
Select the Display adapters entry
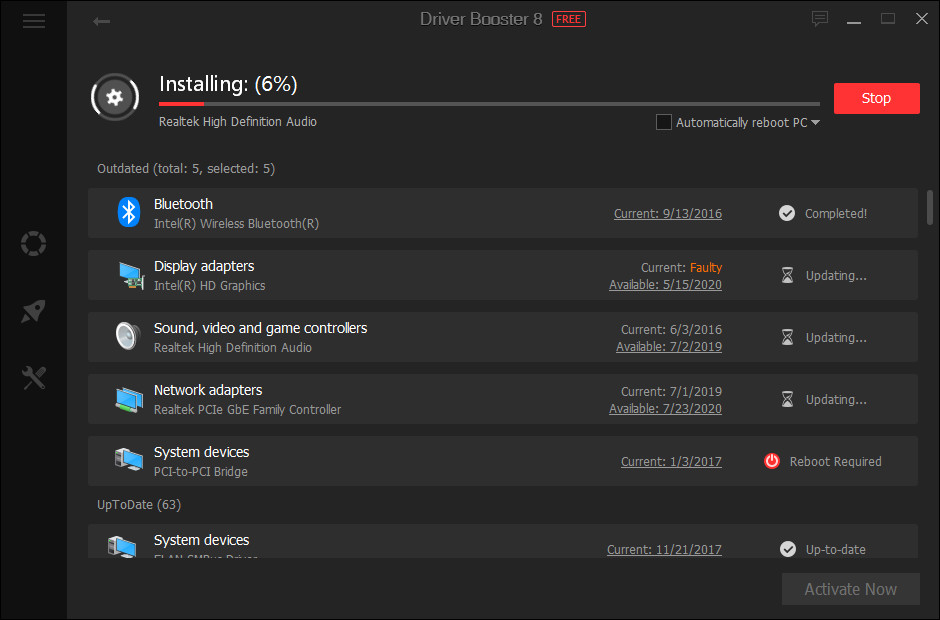[400, 275]
